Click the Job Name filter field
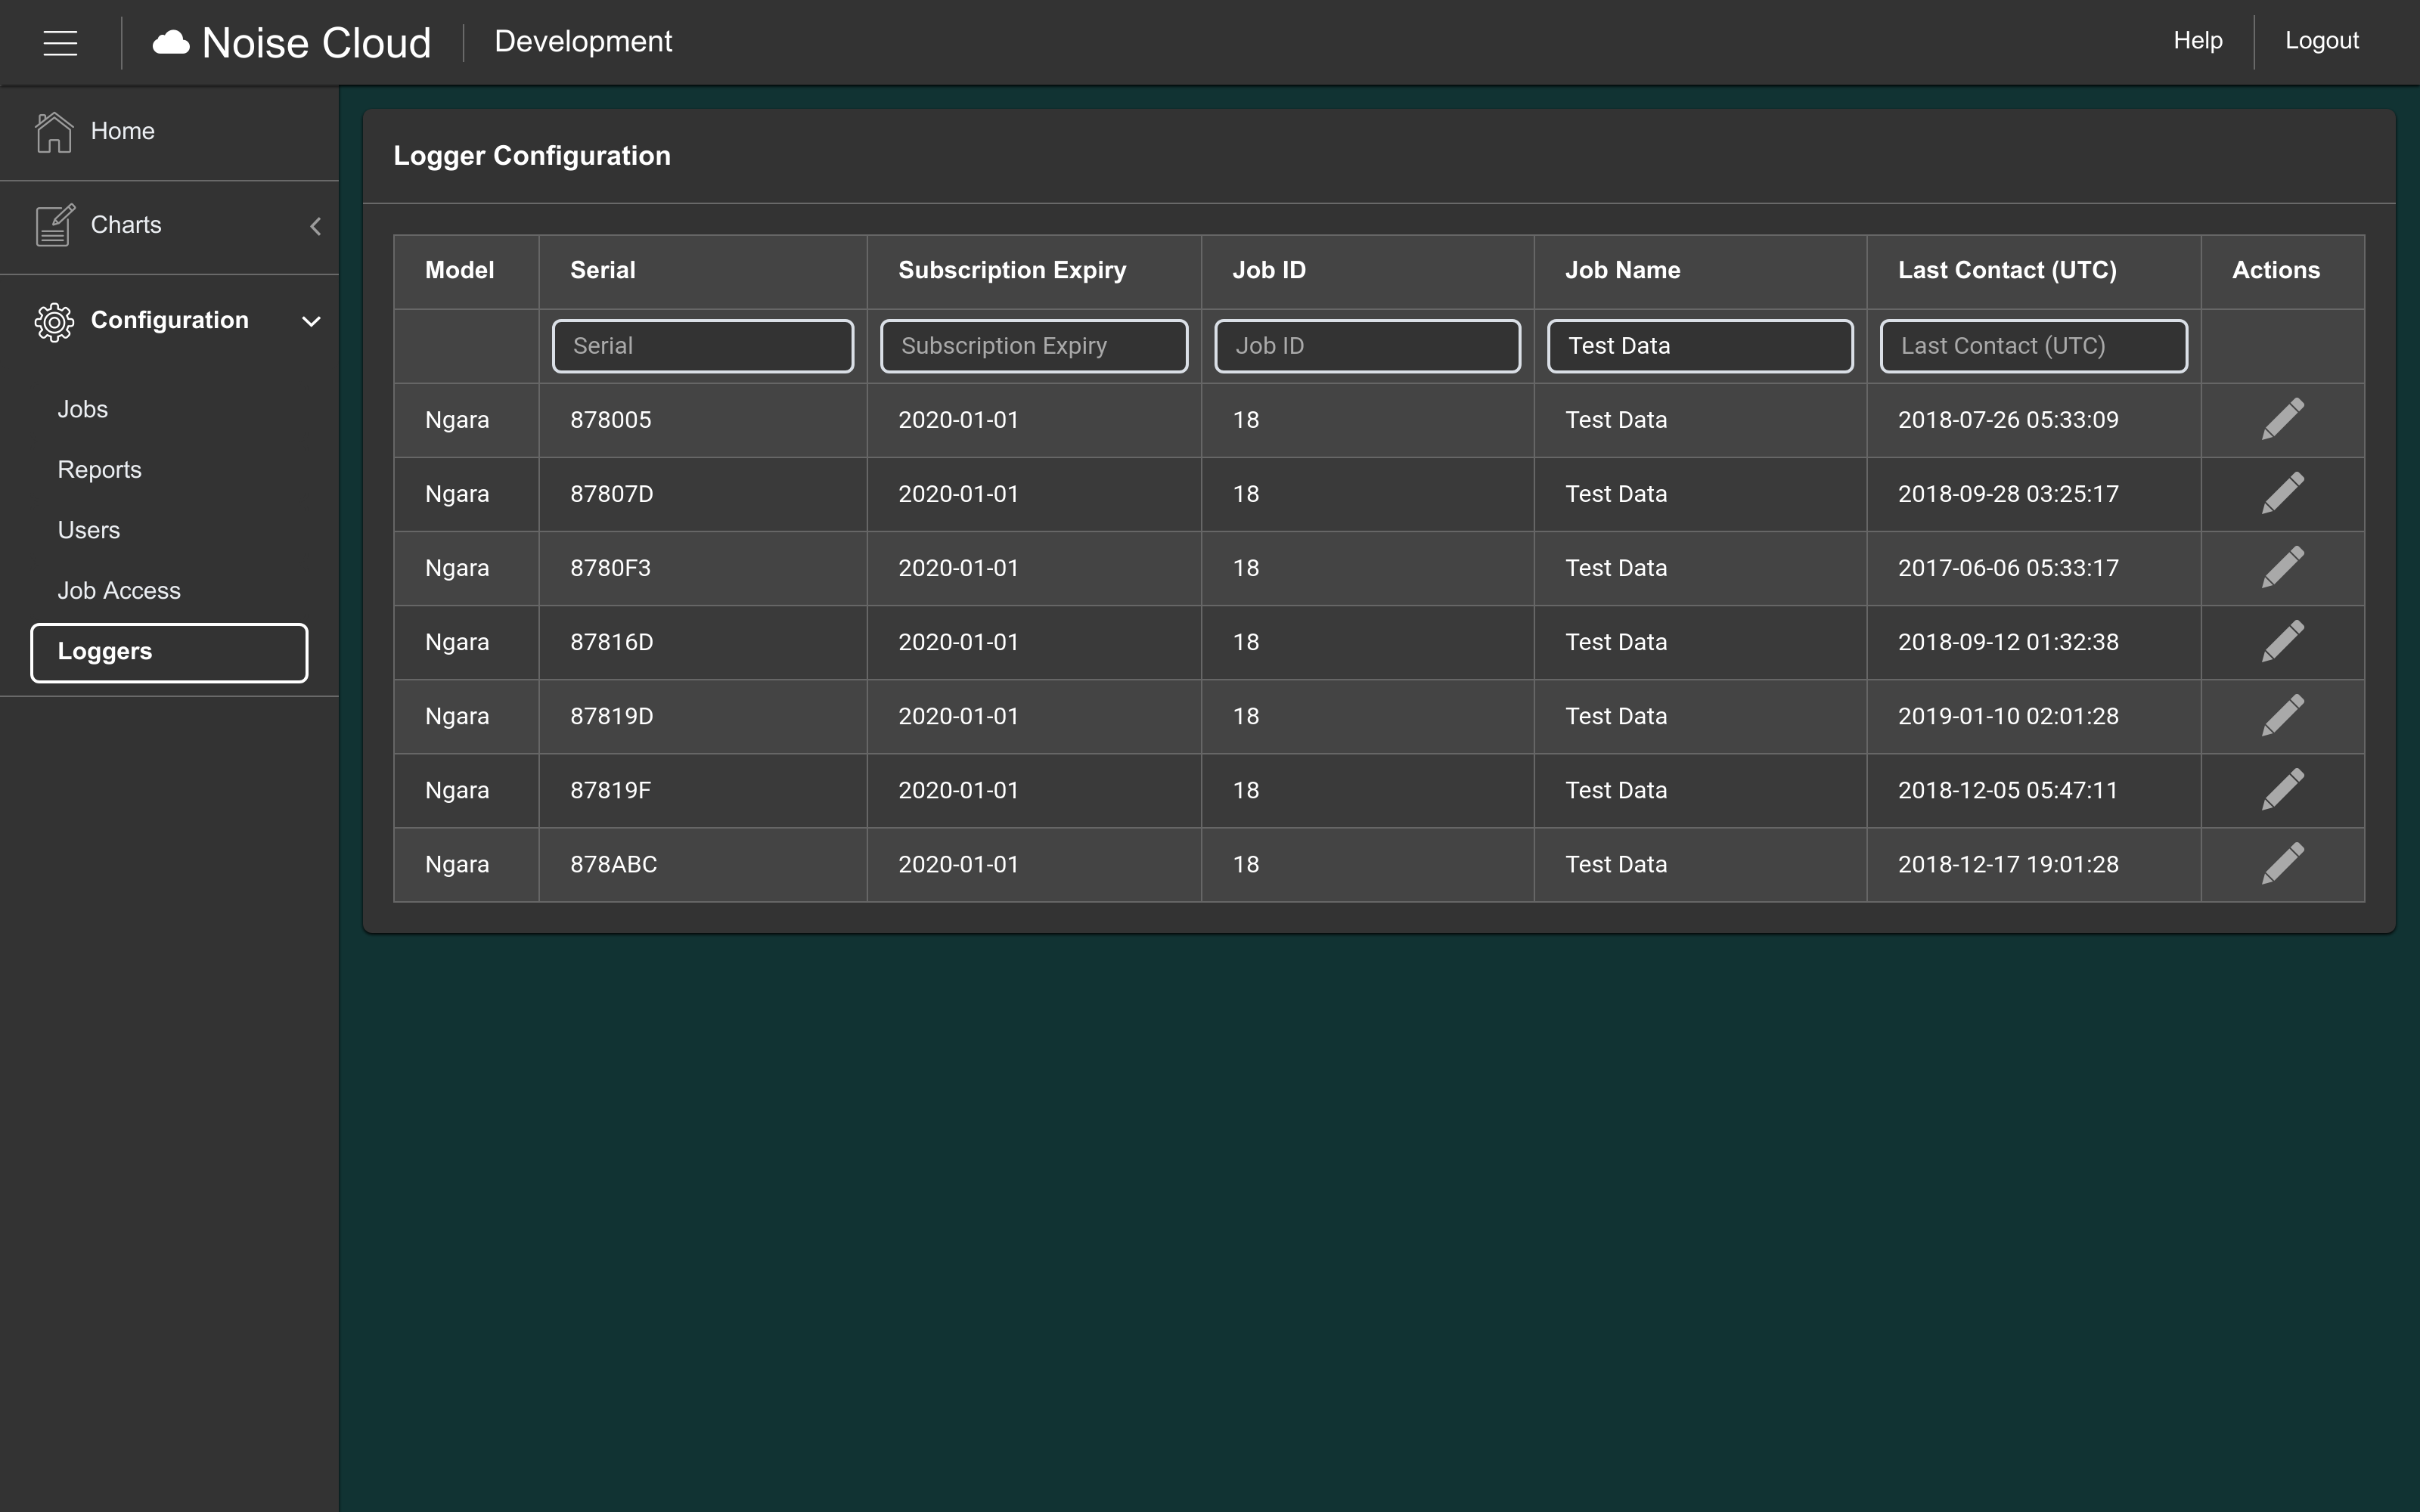This screenshot has height=1512, width=2420. 1699,346
